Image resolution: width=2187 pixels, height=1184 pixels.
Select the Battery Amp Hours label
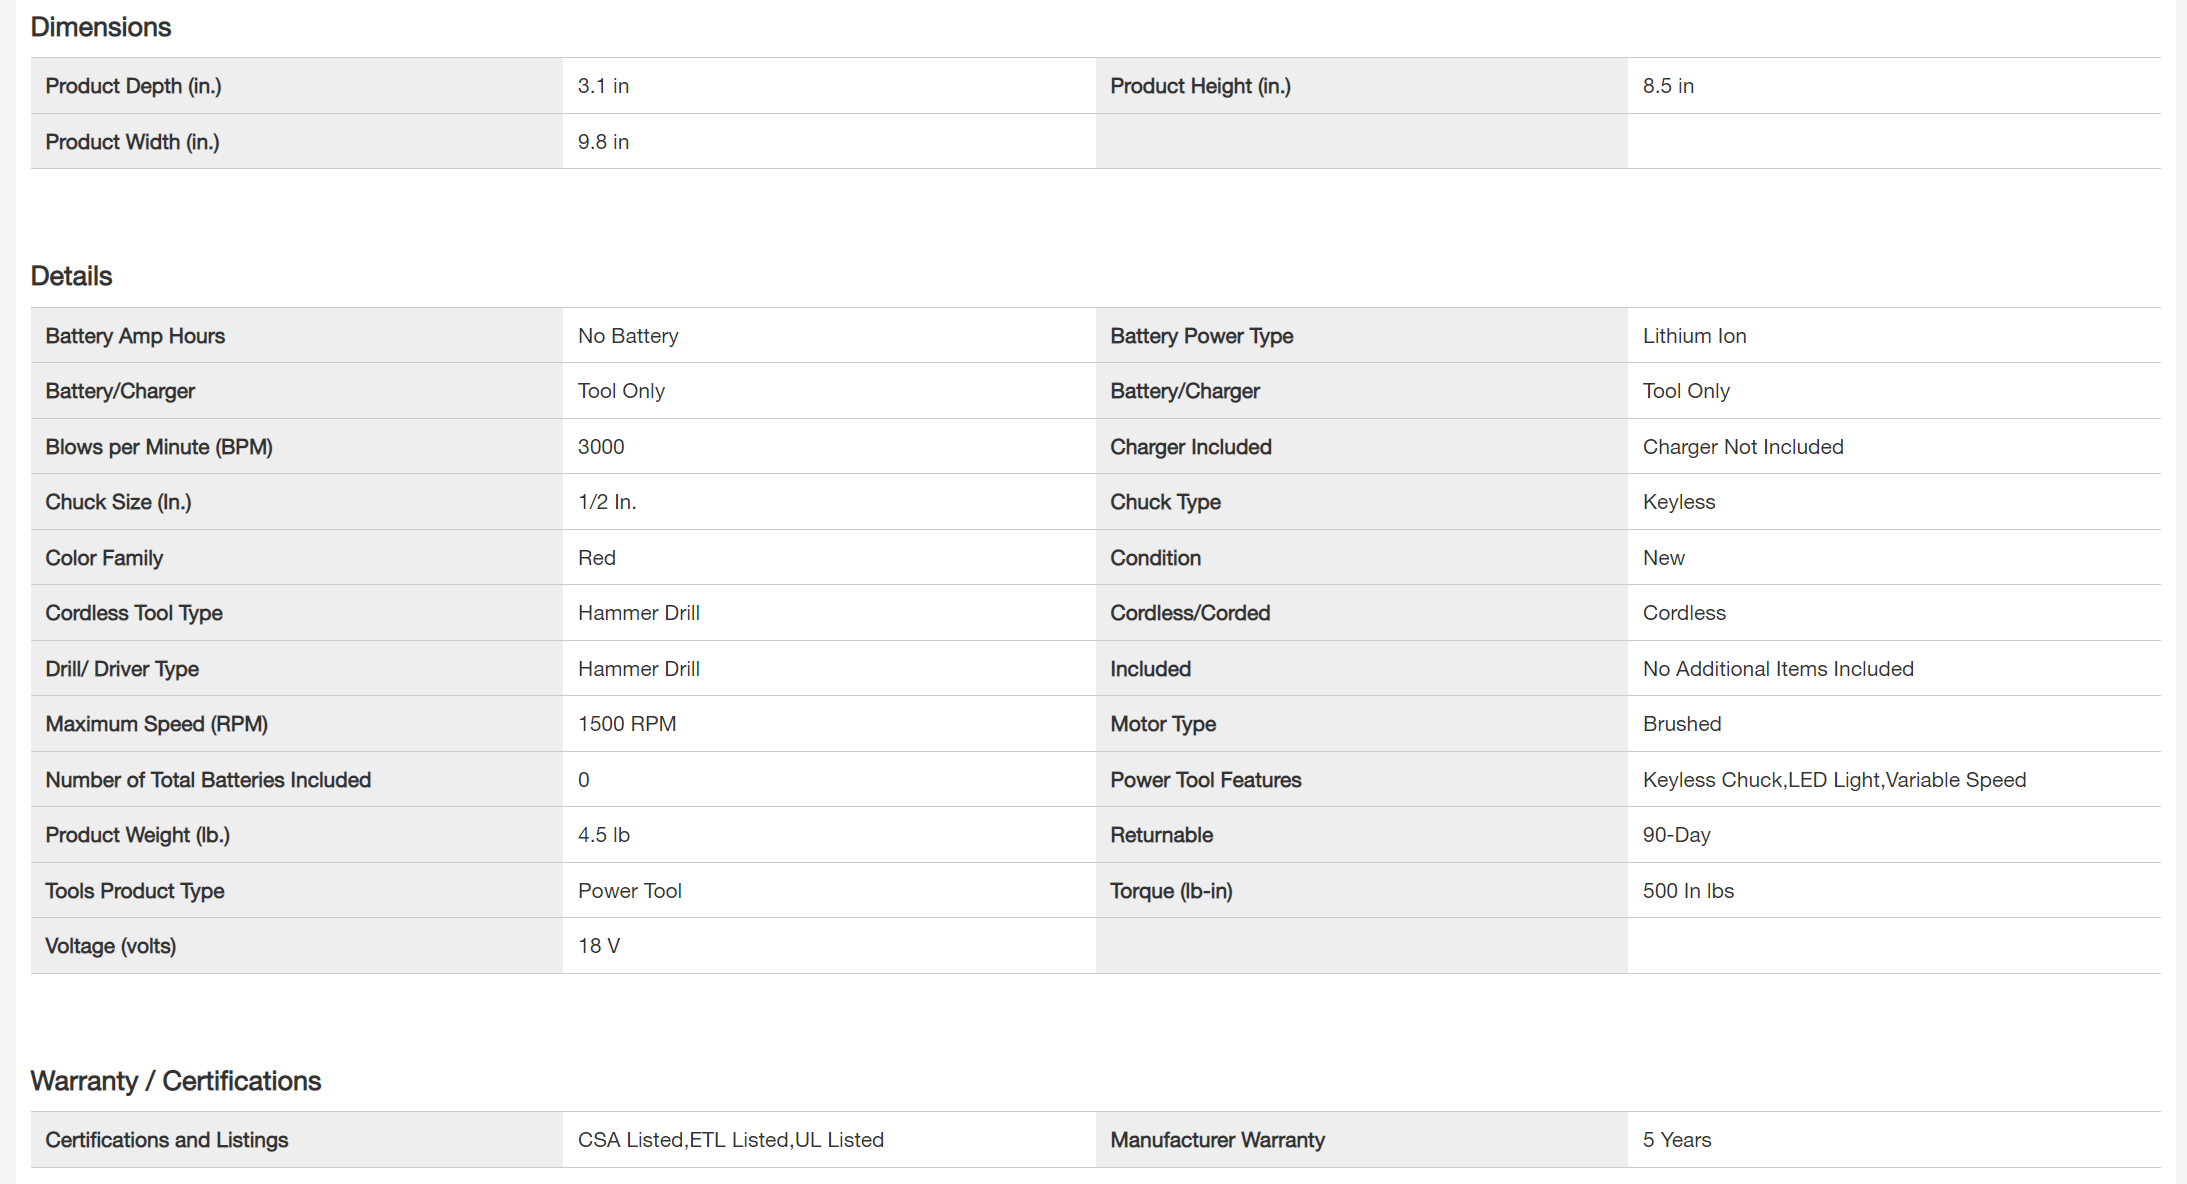click(135, 336)
